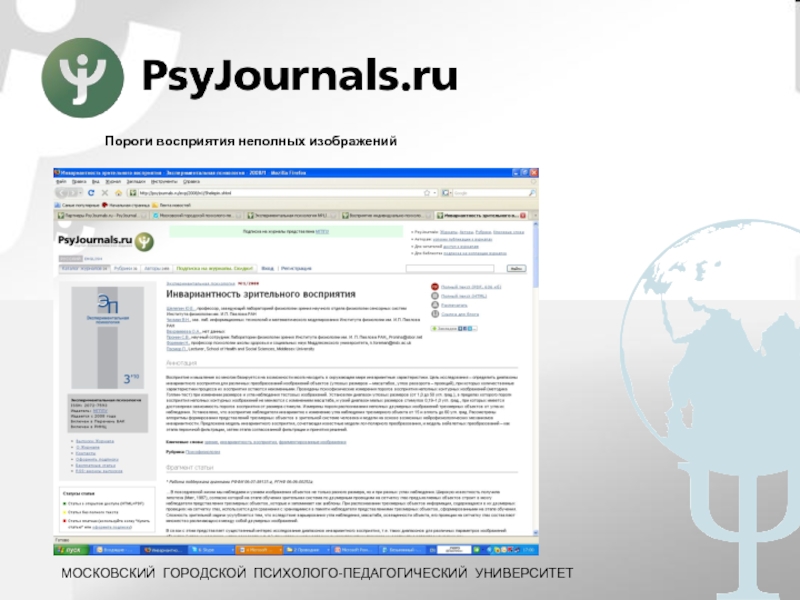Click the Выпуски журнала sidebar link
The image size is (800, 600).
tap(95, 441)
